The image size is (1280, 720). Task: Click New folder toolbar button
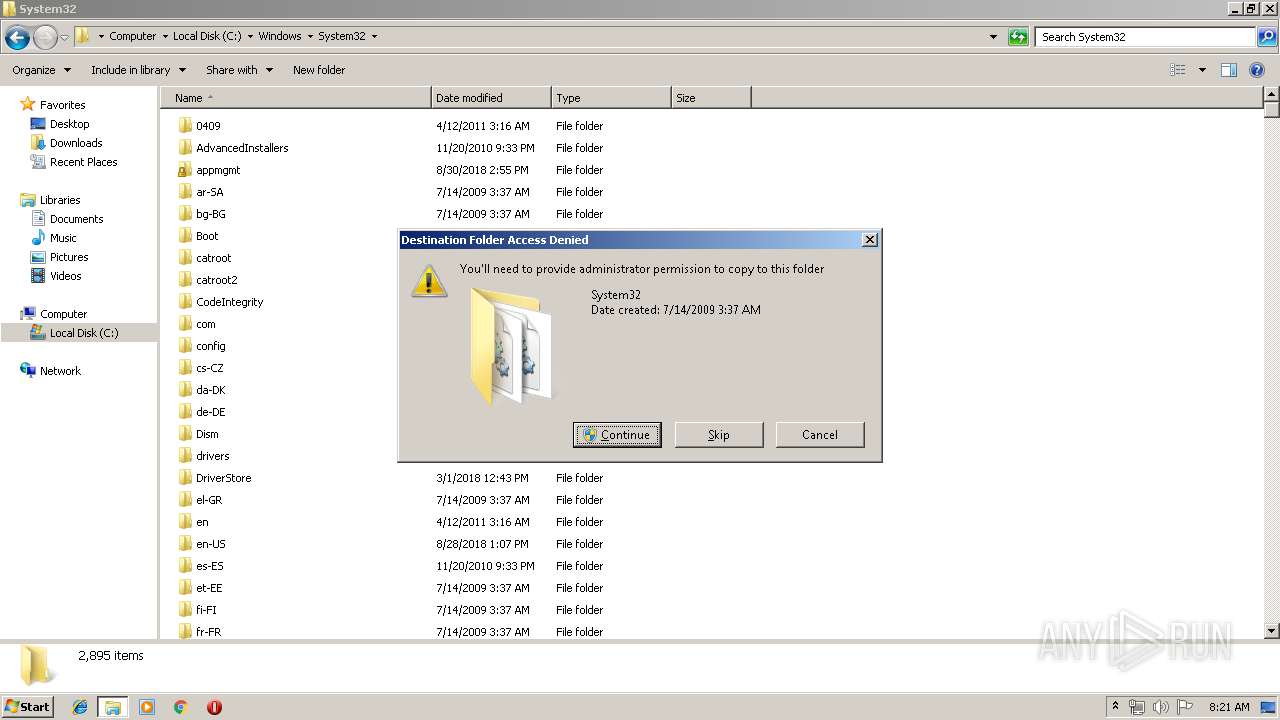pos(319,70)
